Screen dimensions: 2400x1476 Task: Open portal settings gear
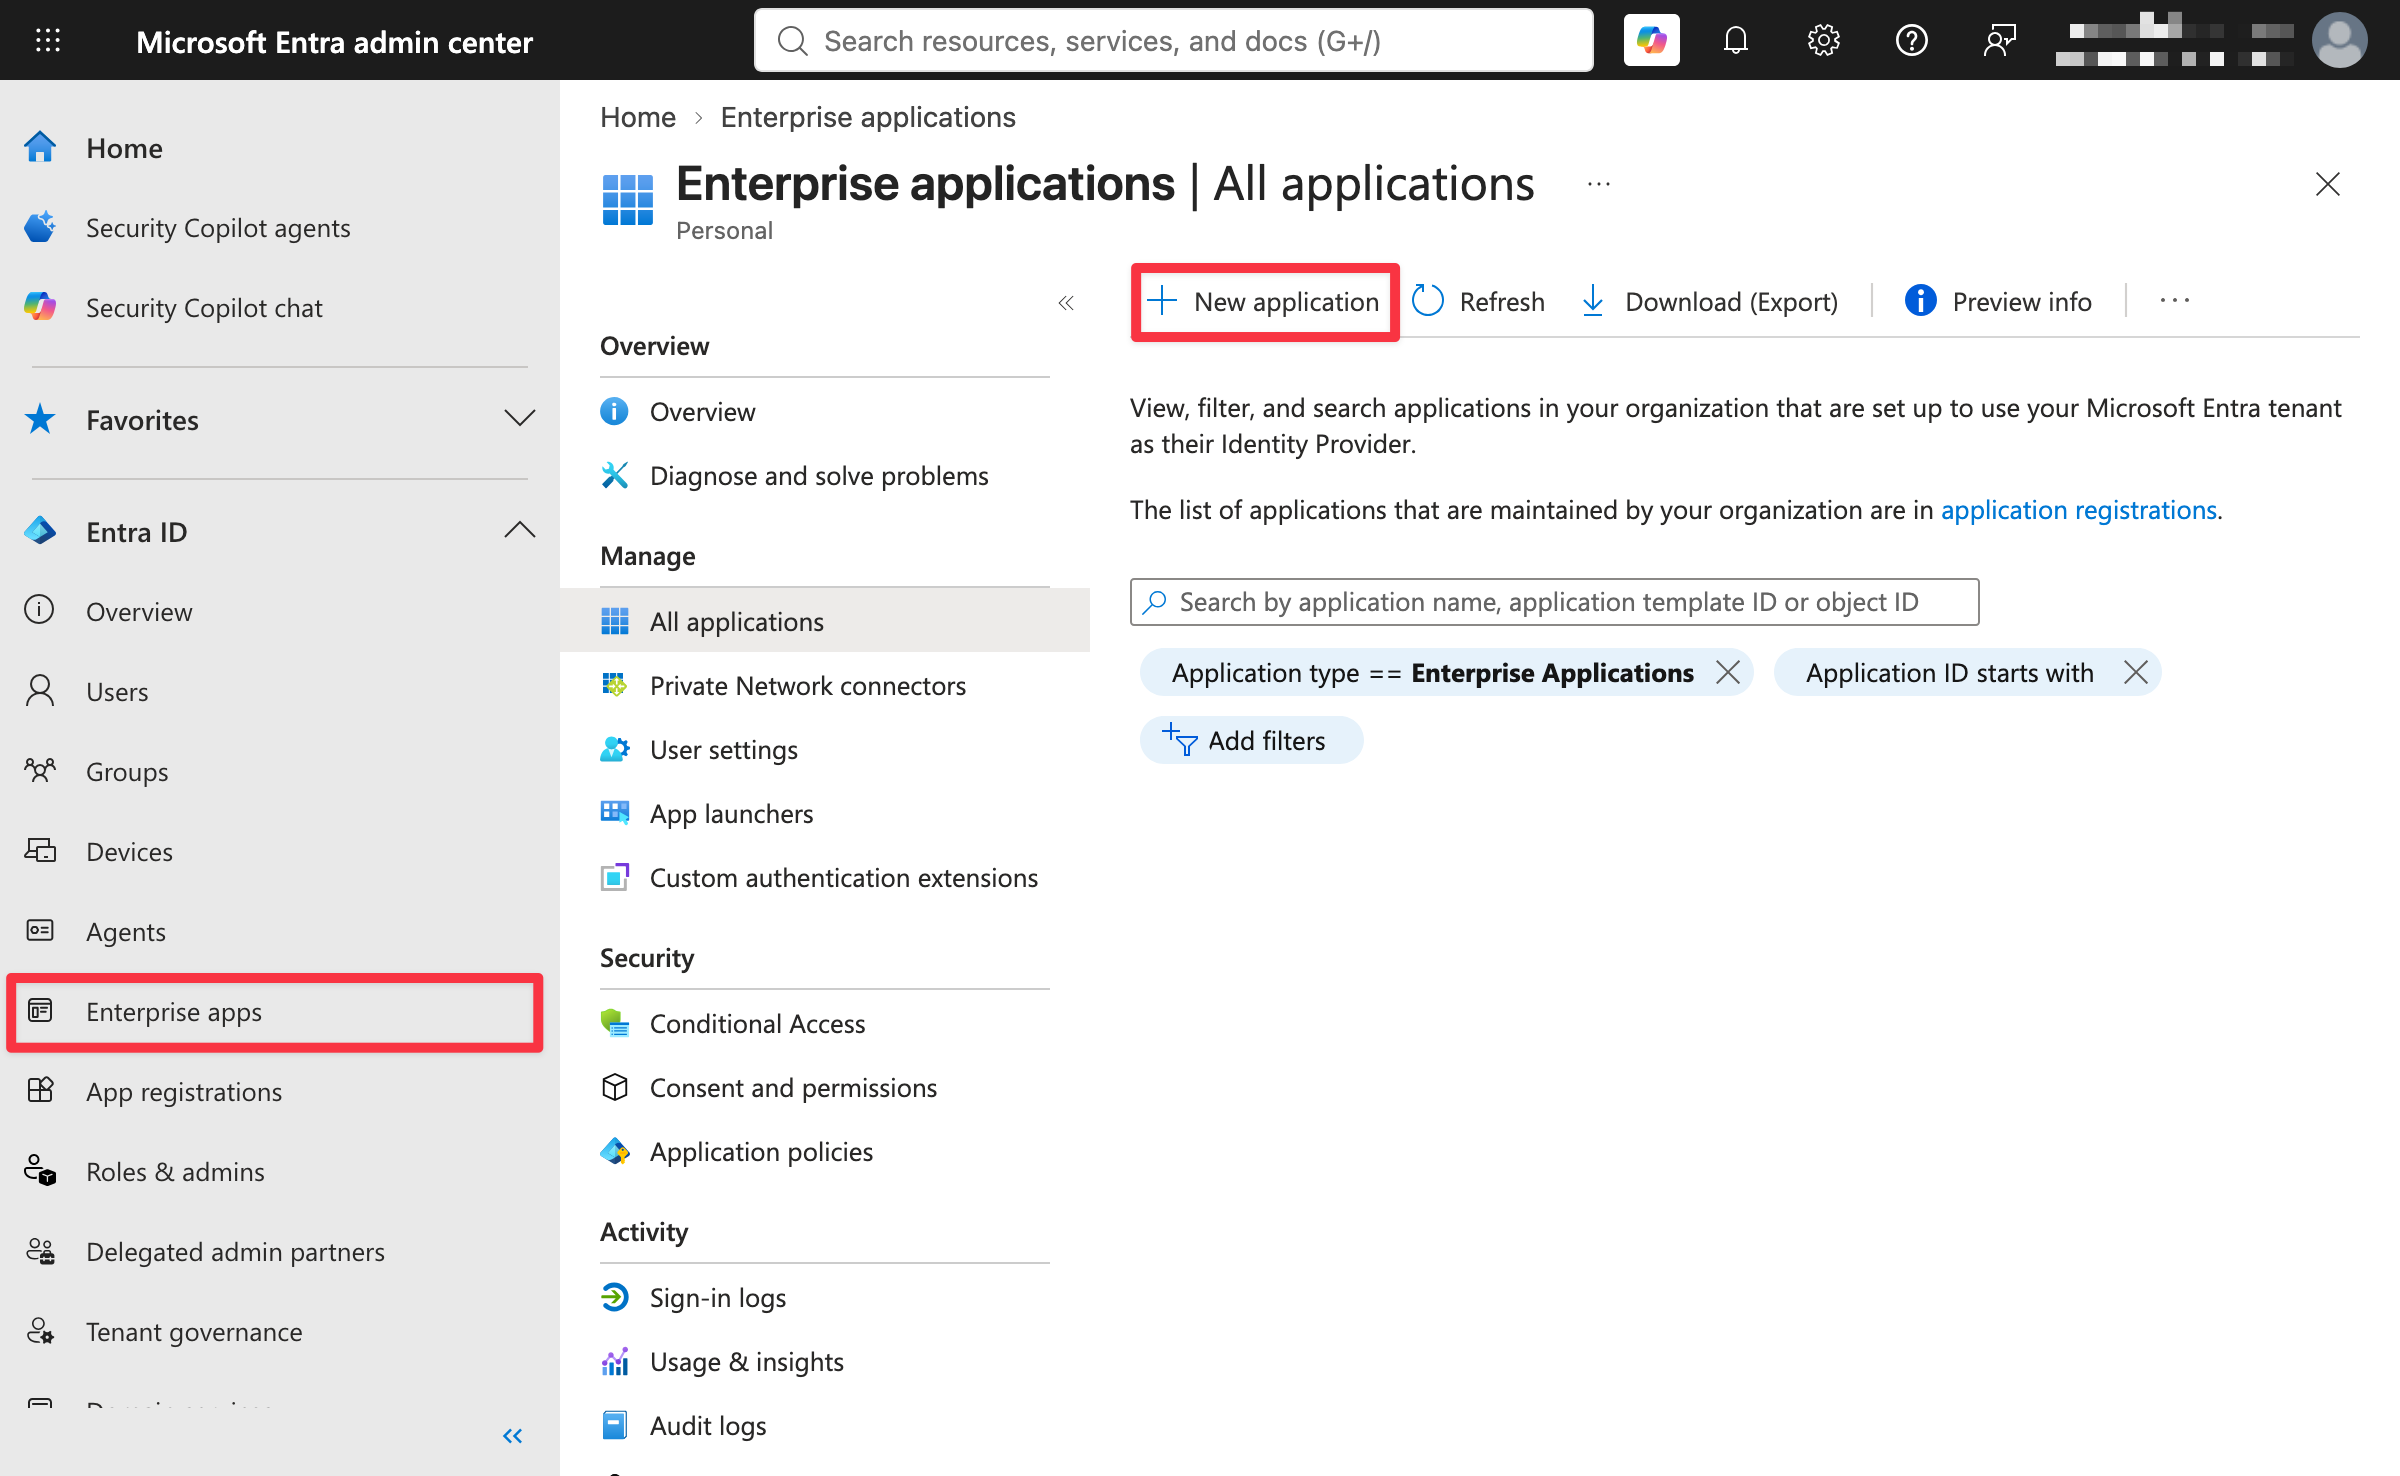coord(1823,40)
